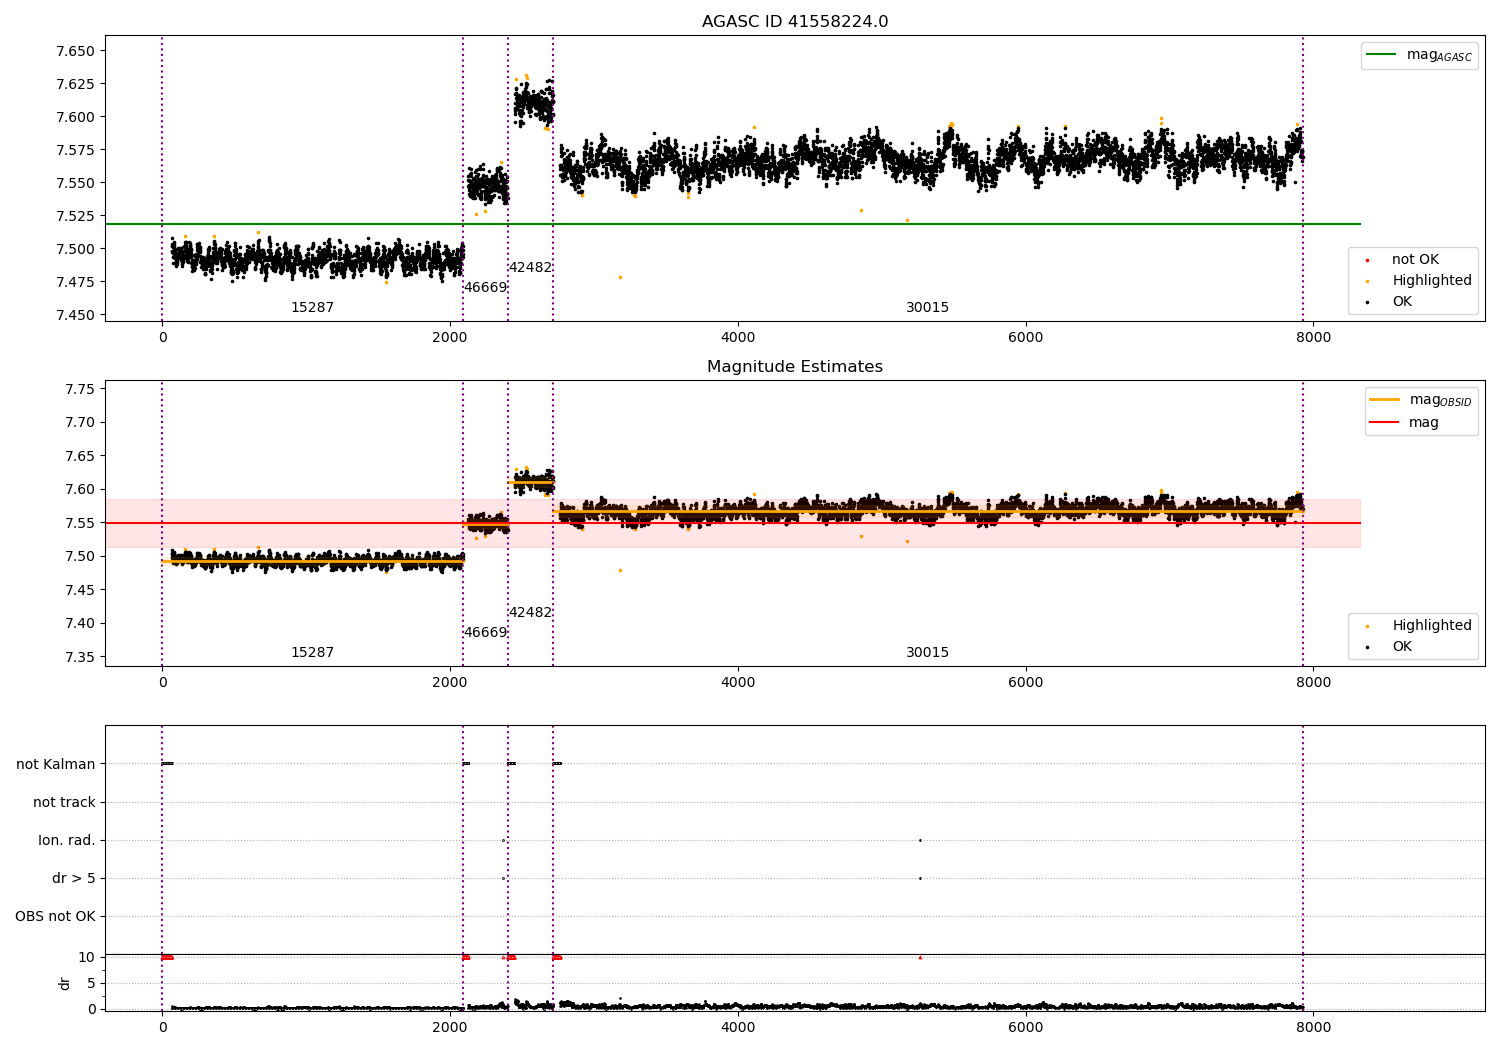Click the 8000 x-axis tick in bottom plot
Screen dimensions: 1500x1050
click(1313, 1027)
